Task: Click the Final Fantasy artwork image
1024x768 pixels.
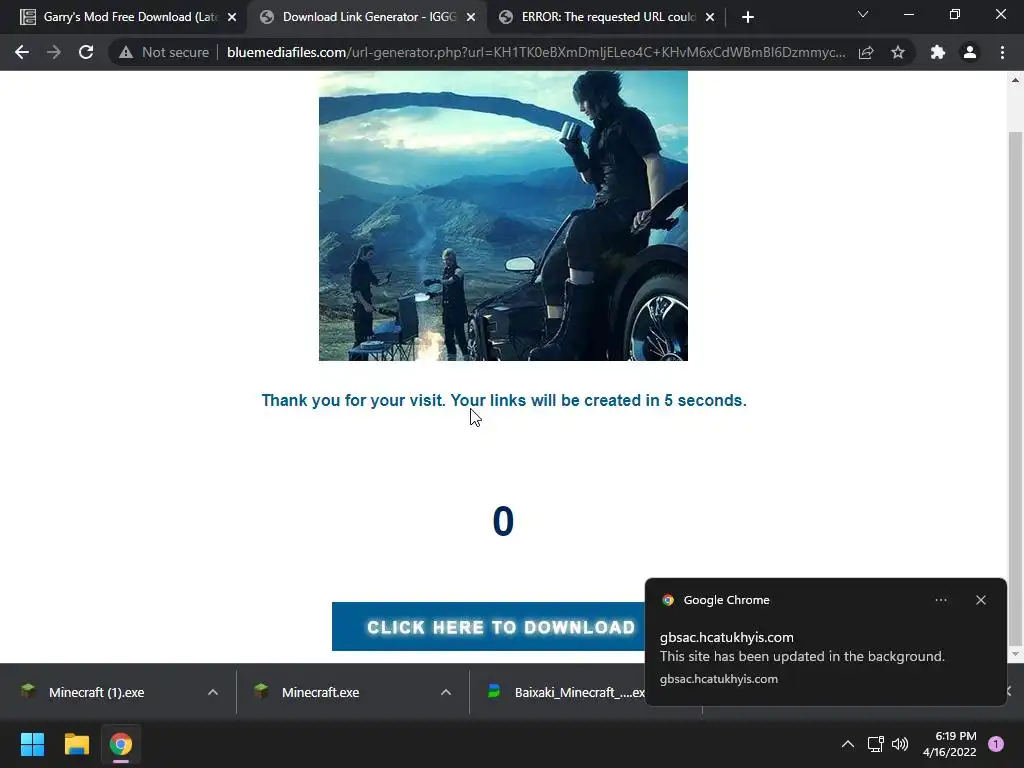Action: click(503, 216)
